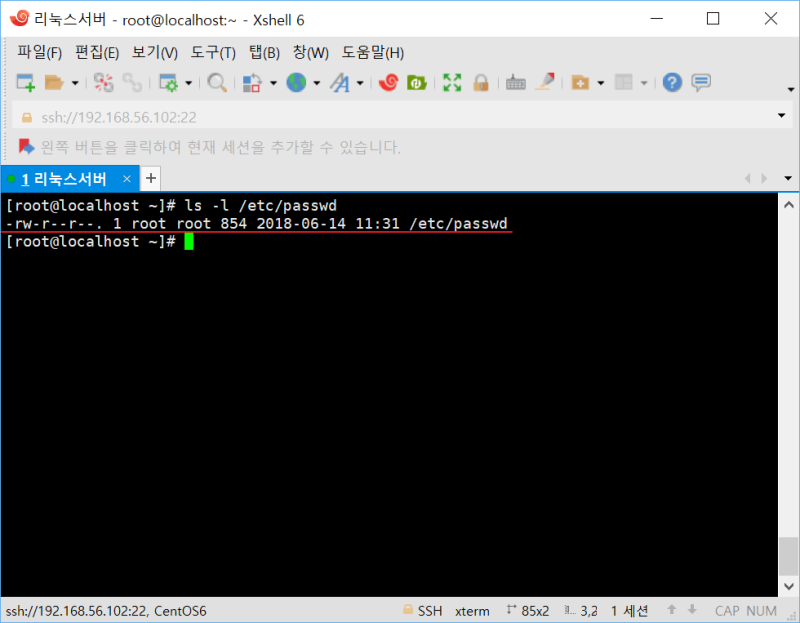The width and height of the screenshot is (800, 623).
Task: Open the 파일(F) menu
Action: pos(39,53)
